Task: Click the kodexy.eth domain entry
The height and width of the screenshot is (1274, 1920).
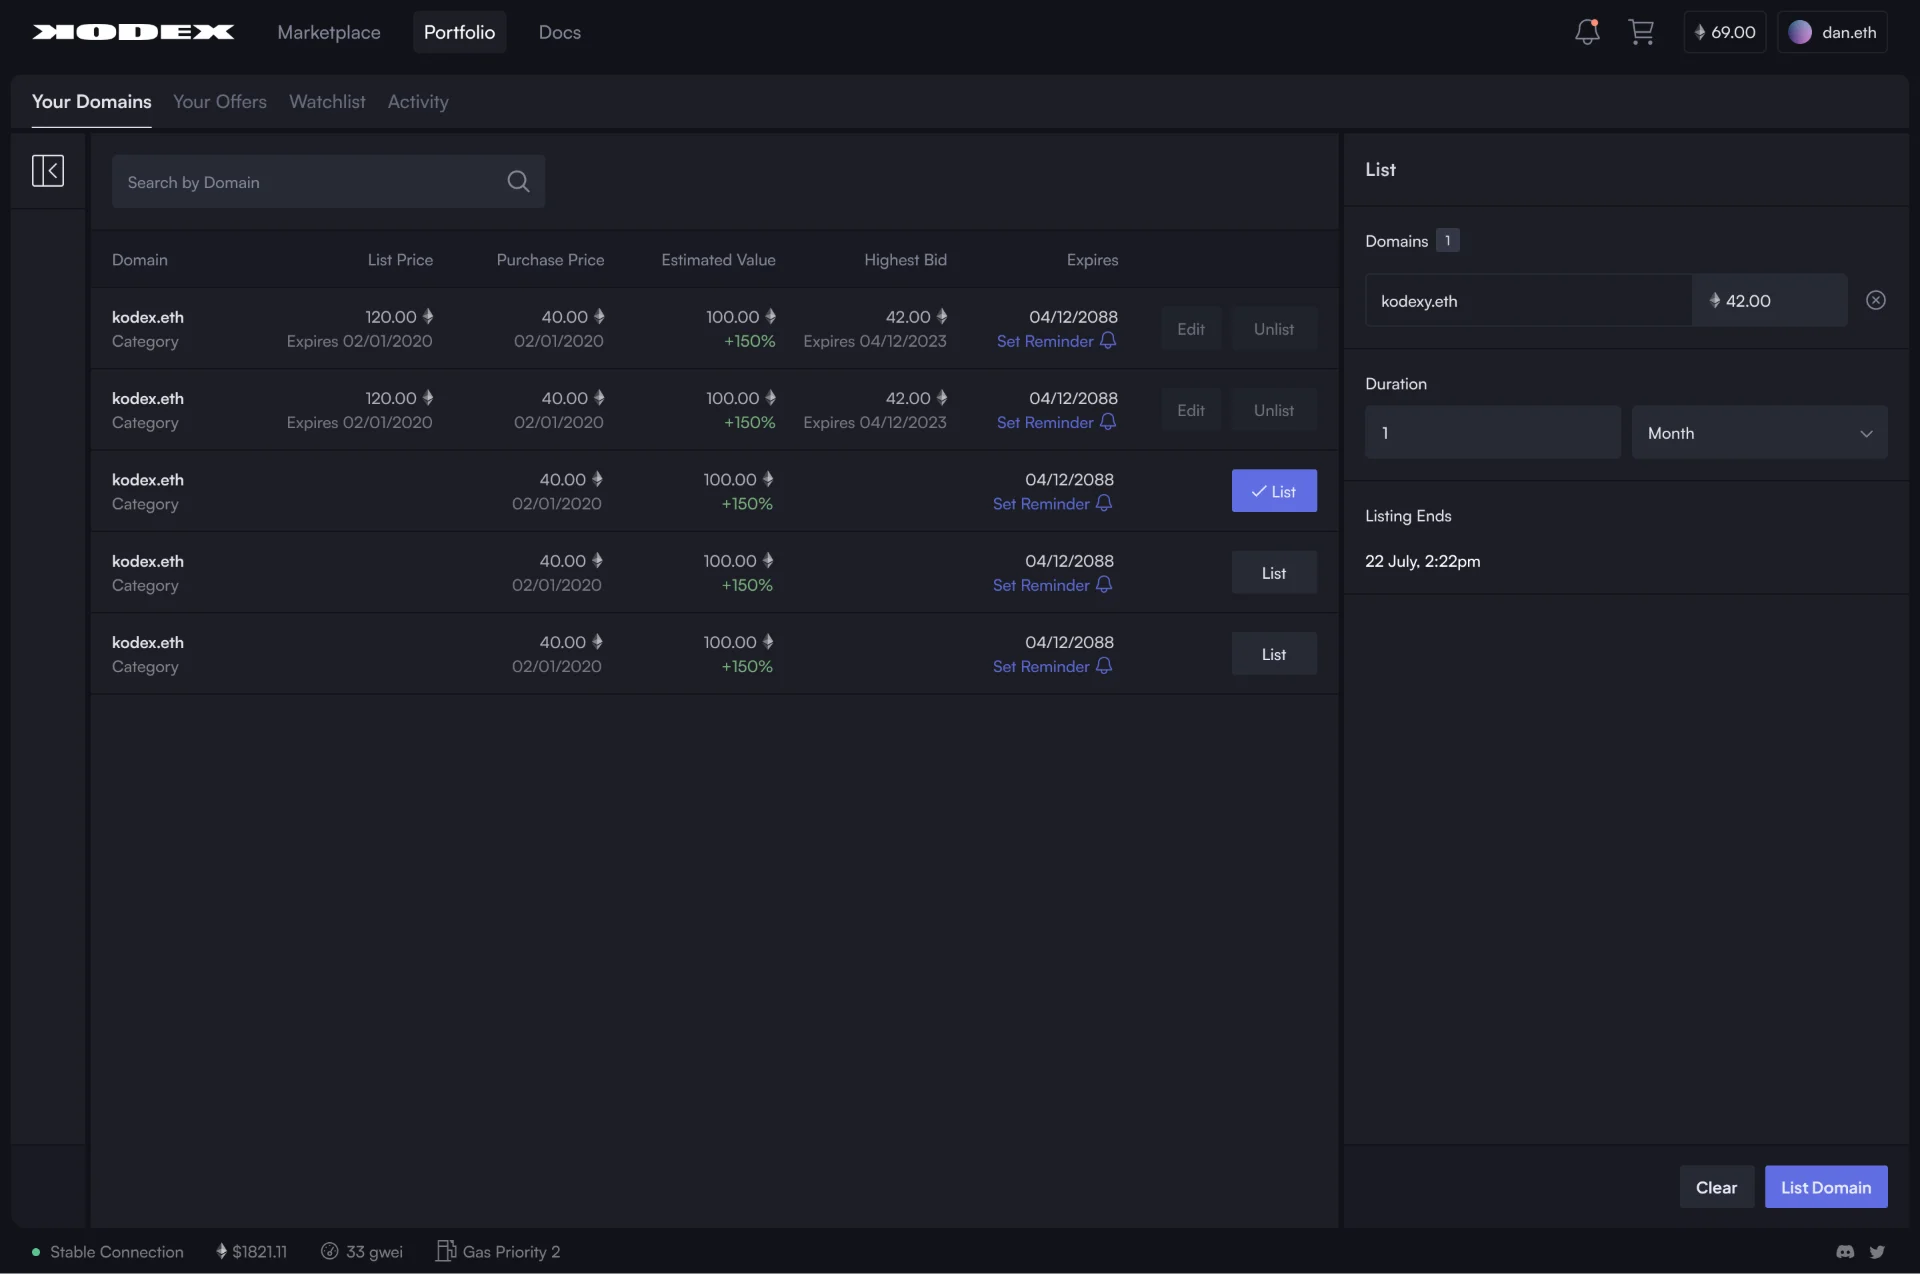Action: pos(1528,300)
